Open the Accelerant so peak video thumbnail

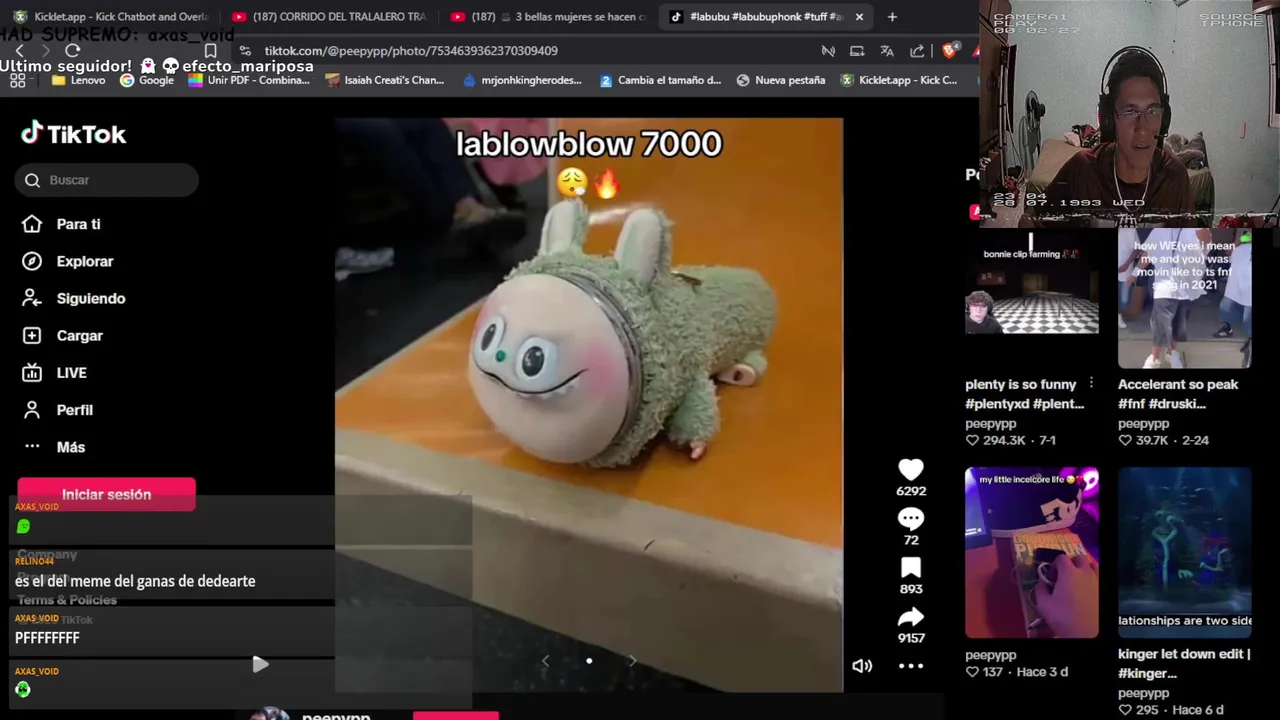tap(1184, 298)
